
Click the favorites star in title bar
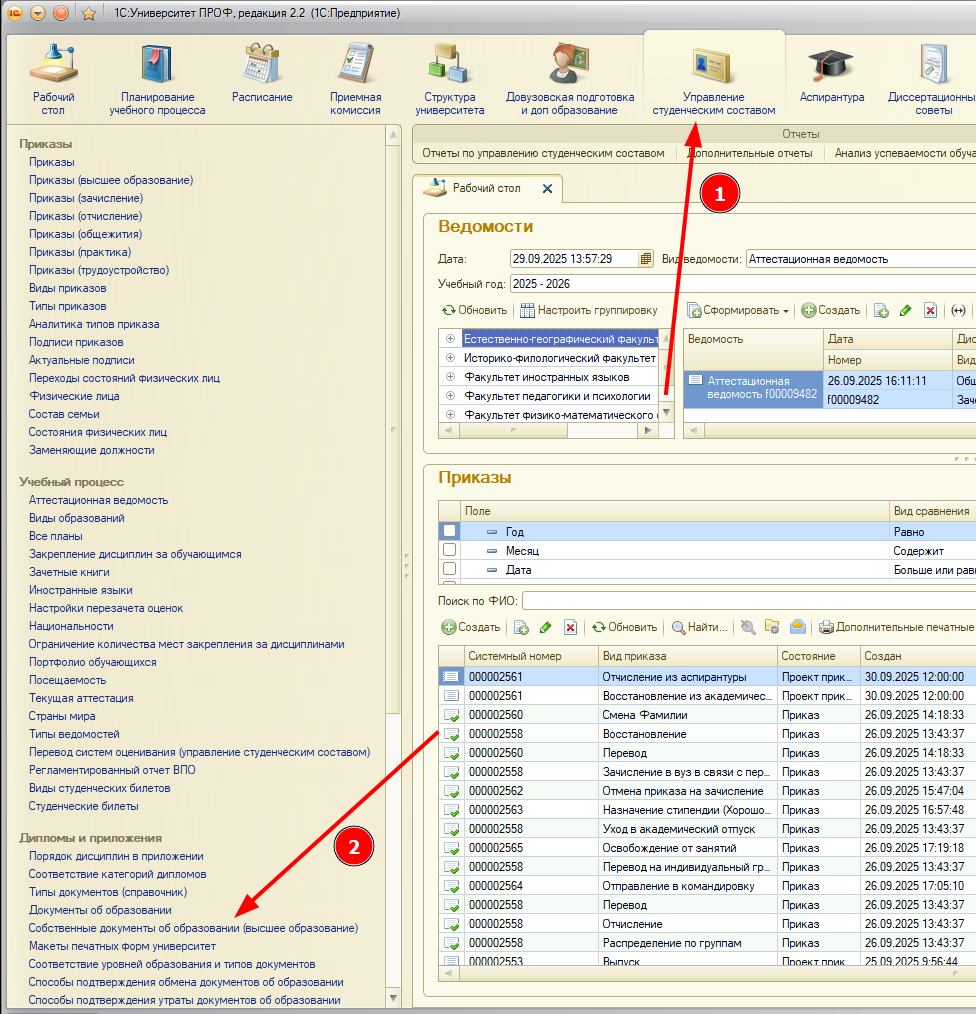[88, 13]
